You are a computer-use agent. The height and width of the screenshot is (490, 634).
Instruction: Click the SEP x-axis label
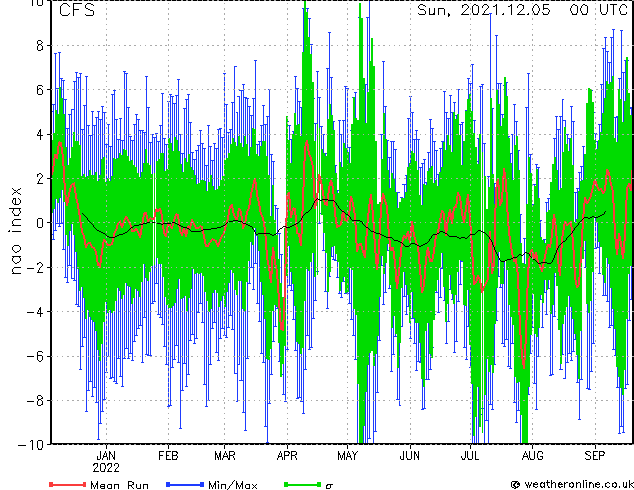595,456
